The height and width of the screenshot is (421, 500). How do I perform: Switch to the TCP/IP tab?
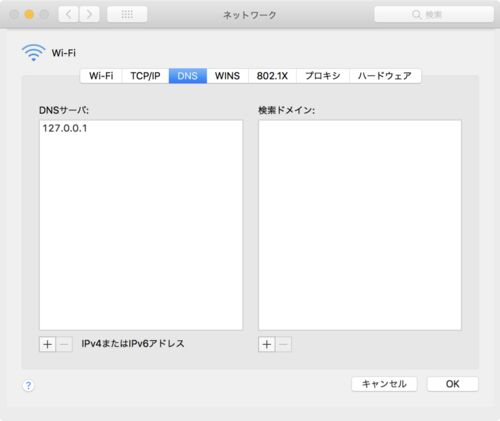click(145, 76)
